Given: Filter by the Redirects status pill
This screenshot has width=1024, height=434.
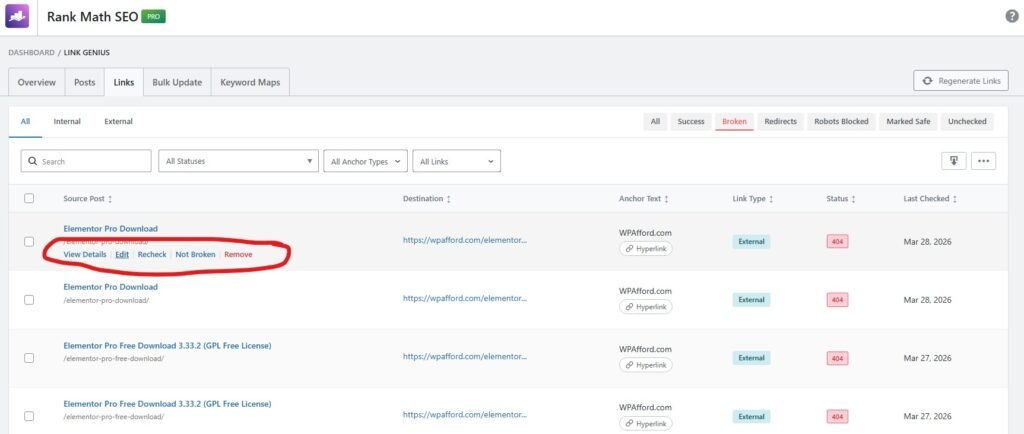Looking at the screenshot, I should click(x=780, y=122).
